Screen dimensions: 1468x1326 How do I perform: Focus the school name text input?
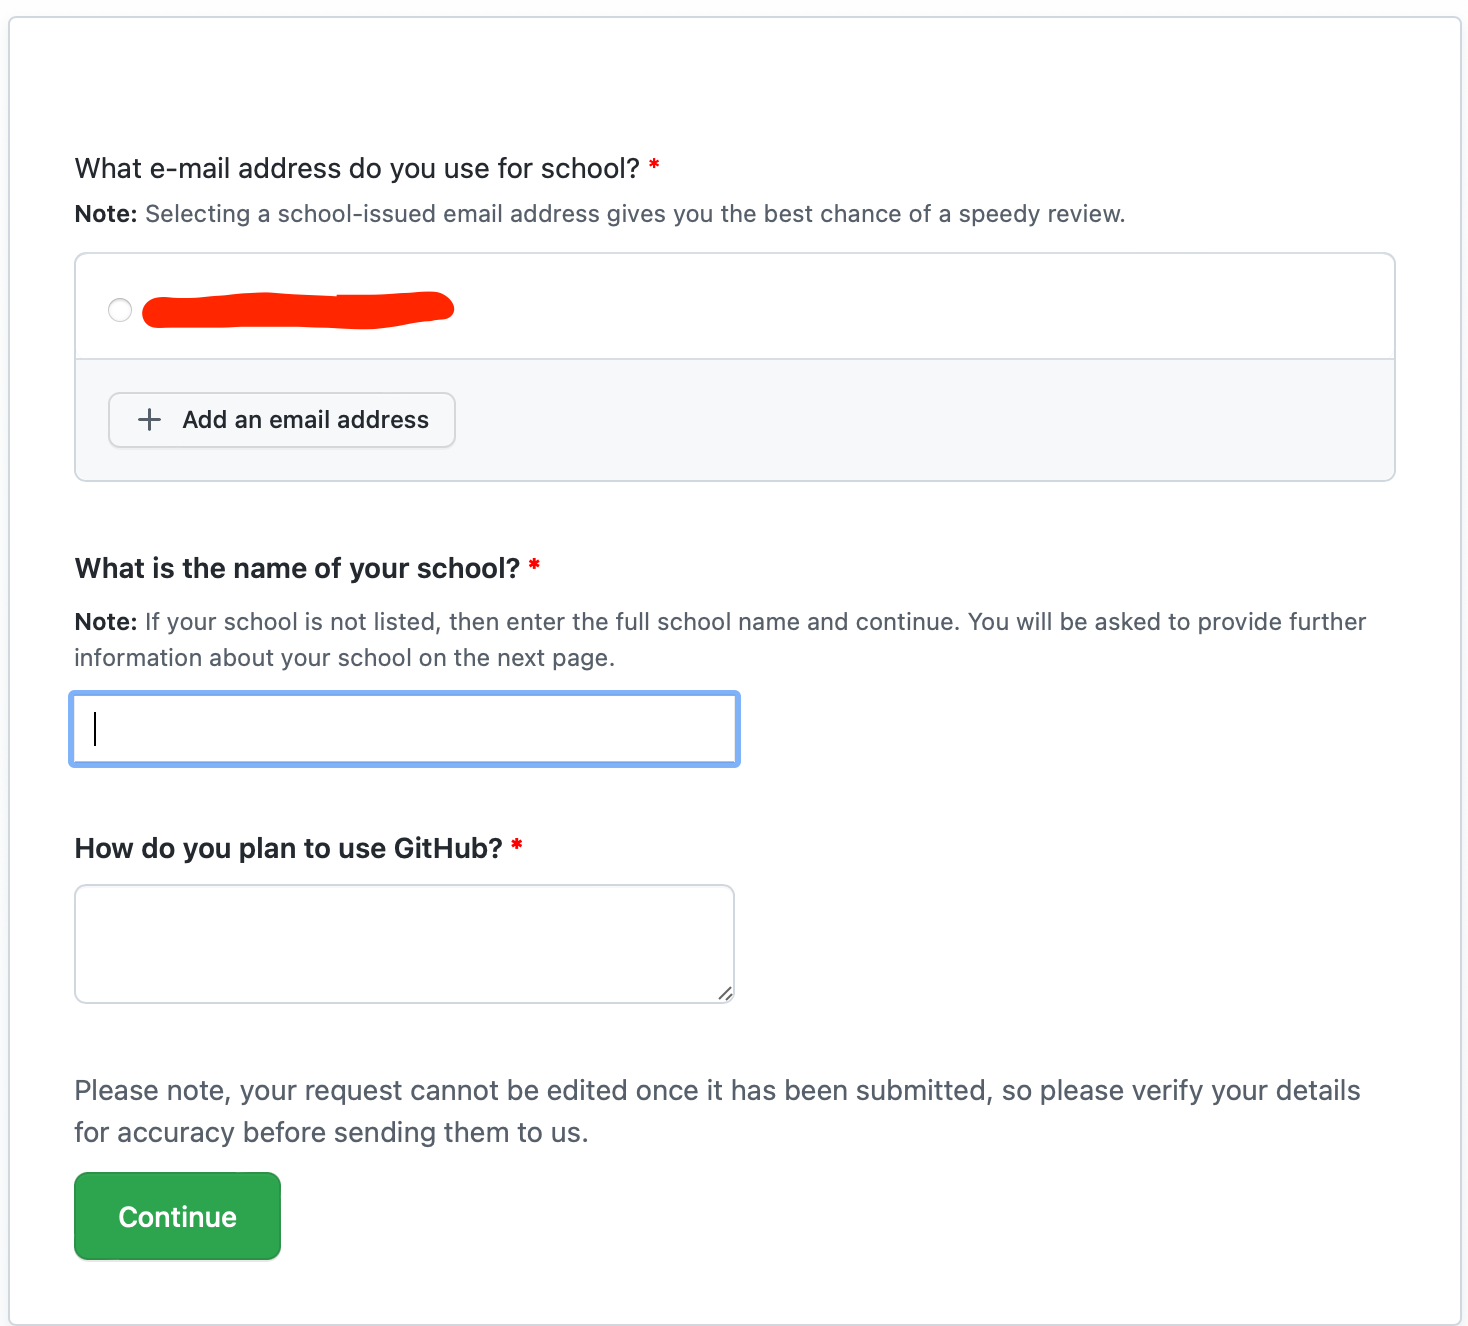(405, 729)
